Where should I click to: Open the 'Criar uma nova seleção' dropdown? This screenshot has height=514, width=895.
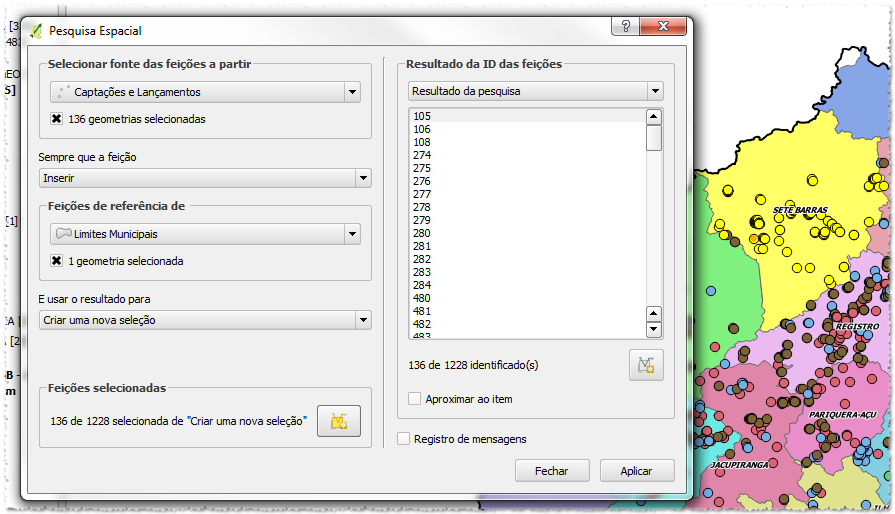coord(362,320)
